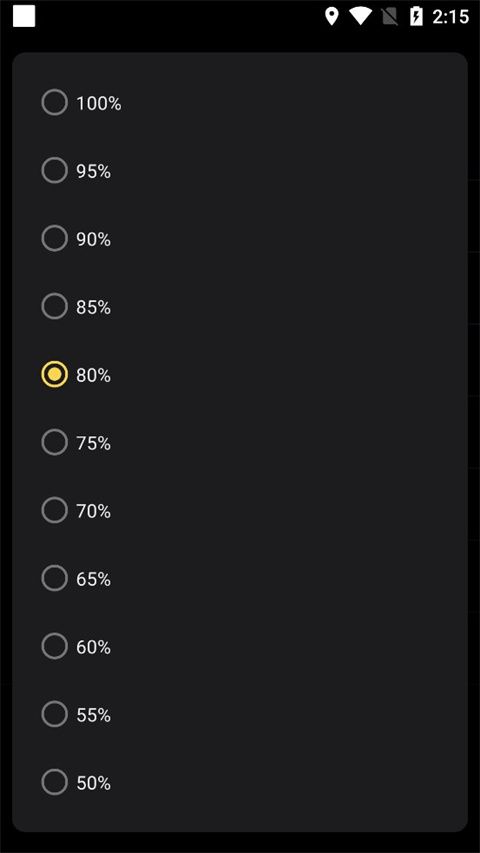Viewport: 480px width, 853px height.
Task: Select the 50% radio button
Action: click(x=54, y=783)
